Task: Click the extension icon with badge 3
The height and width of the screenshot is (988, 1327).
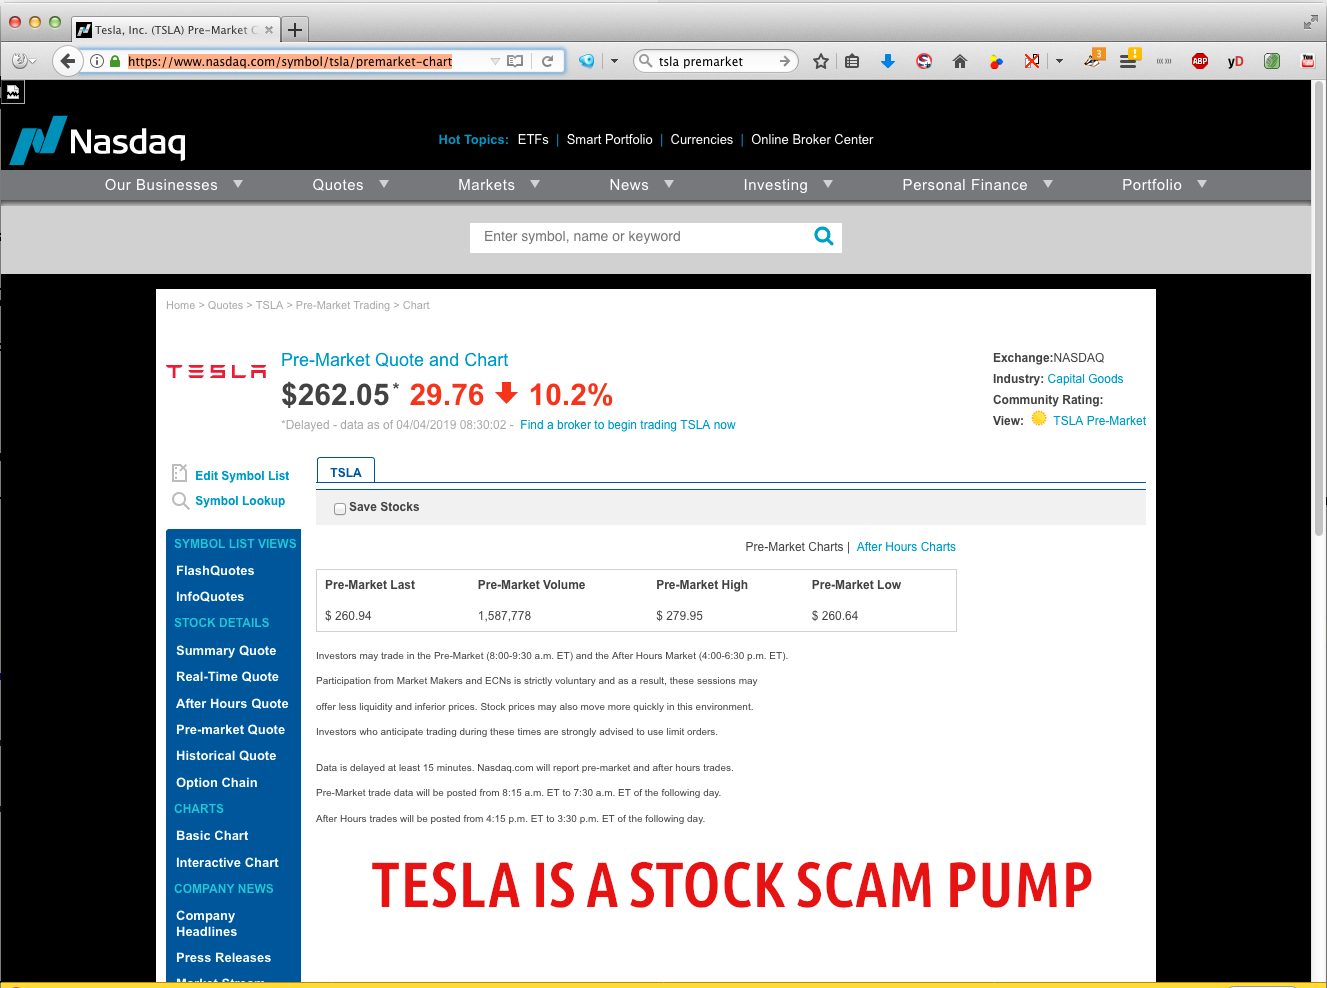Action: click(x=1093, y=59)
